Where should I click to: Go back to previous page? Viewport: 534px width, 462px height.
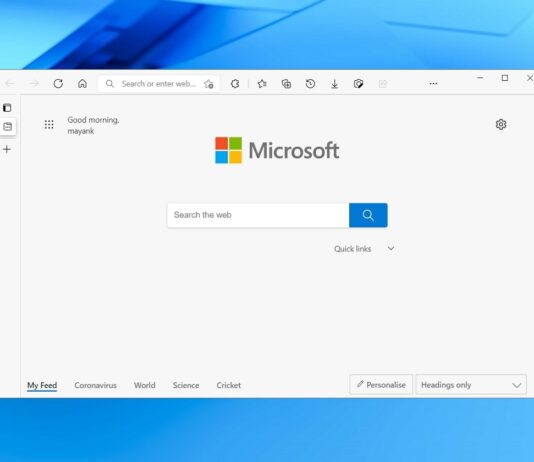pyautogui.click(x=10, y=83)
